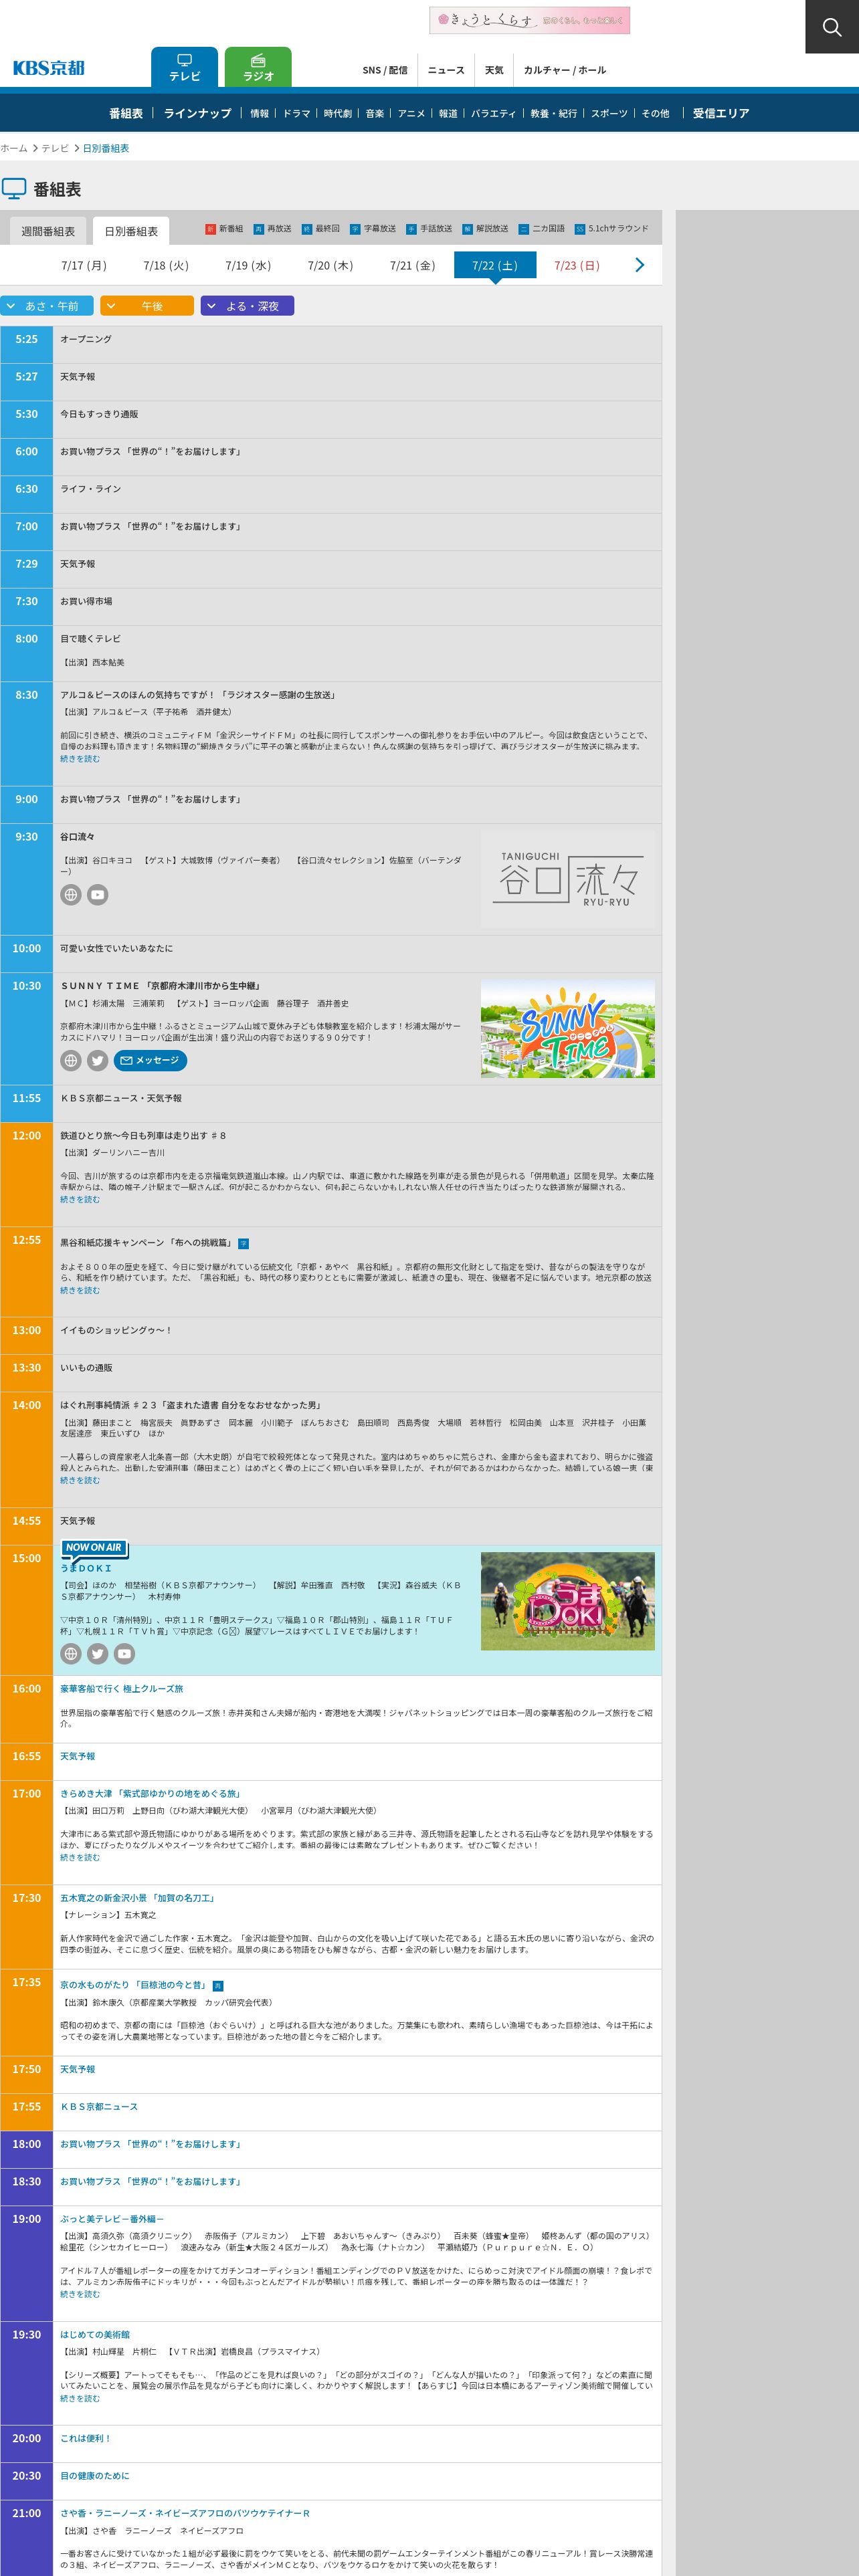The width and height of the screenshot is (859, 2576).
Task: Go to テレビ breadcrumb
Action: coord(55,148)
